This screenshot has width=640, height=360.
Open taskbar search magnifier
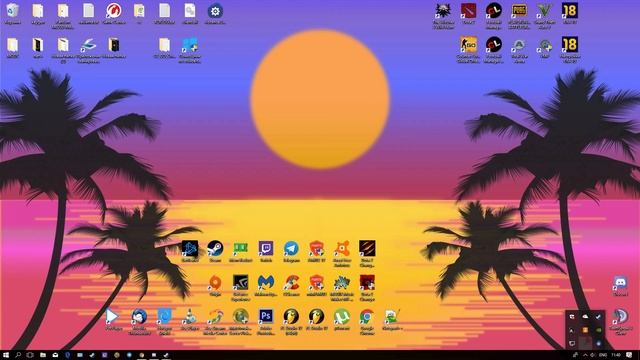coord(18,355)
